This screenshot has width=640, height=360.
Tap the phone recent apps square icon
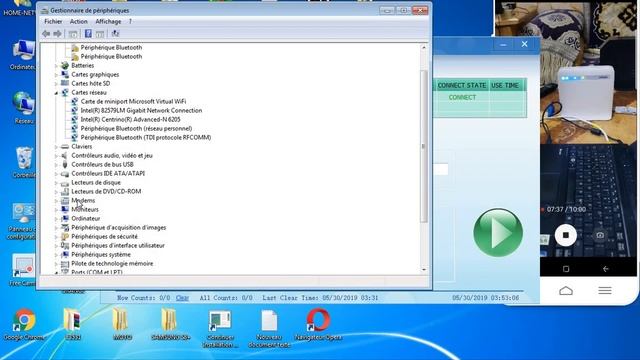coord(566,269)
